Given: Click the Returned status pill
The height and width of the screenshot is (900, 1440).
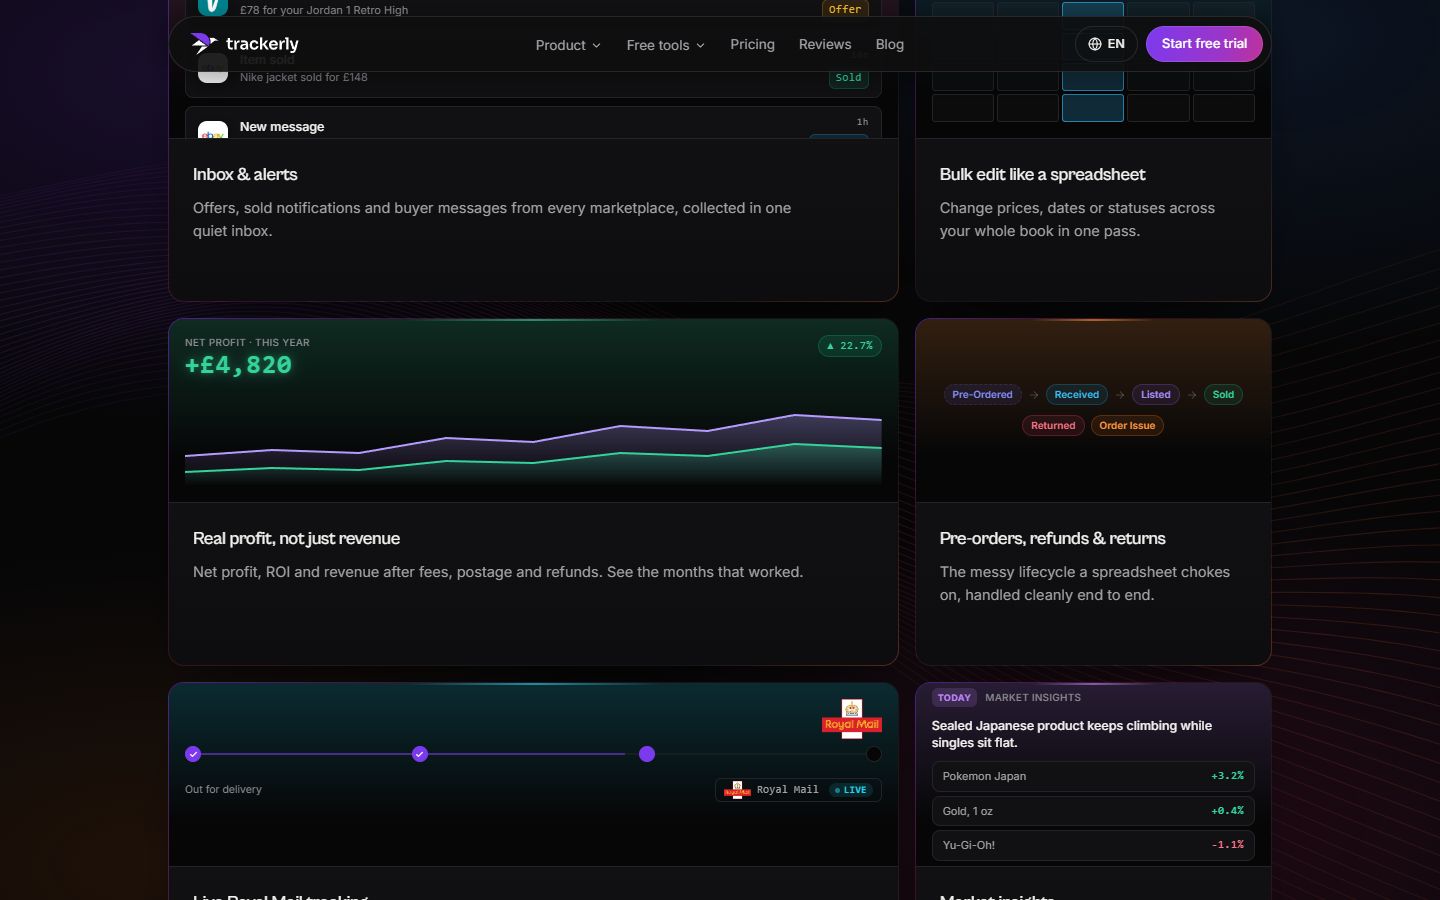Looking at the screenshot, I should pos(1053,426).
